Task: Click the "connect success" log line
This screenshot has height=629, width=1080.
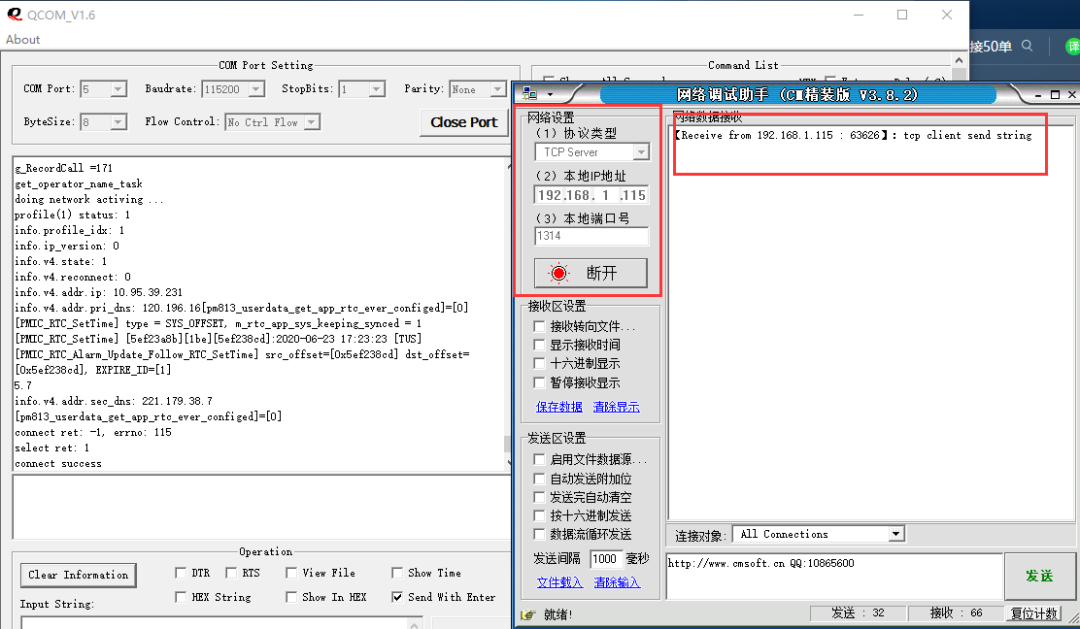Action: [59, 464]
